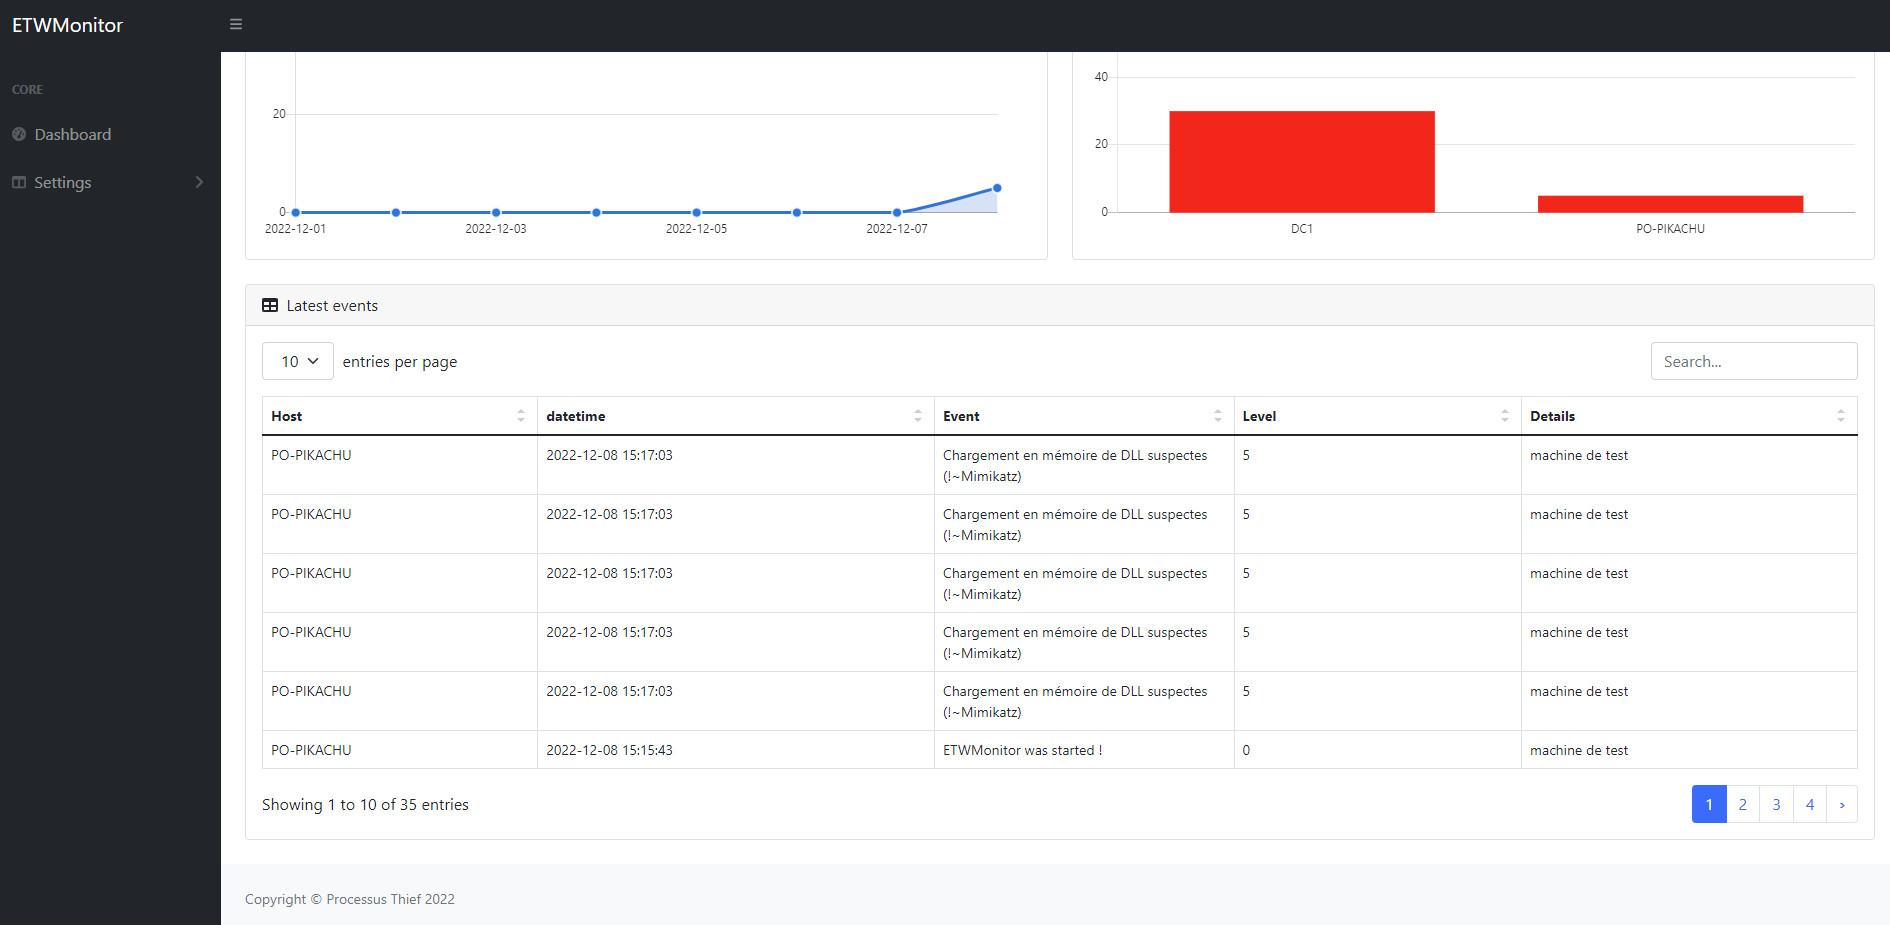
Task: Click the PO-PIKACHU bar chart axis label
Action: (1670, 229)
